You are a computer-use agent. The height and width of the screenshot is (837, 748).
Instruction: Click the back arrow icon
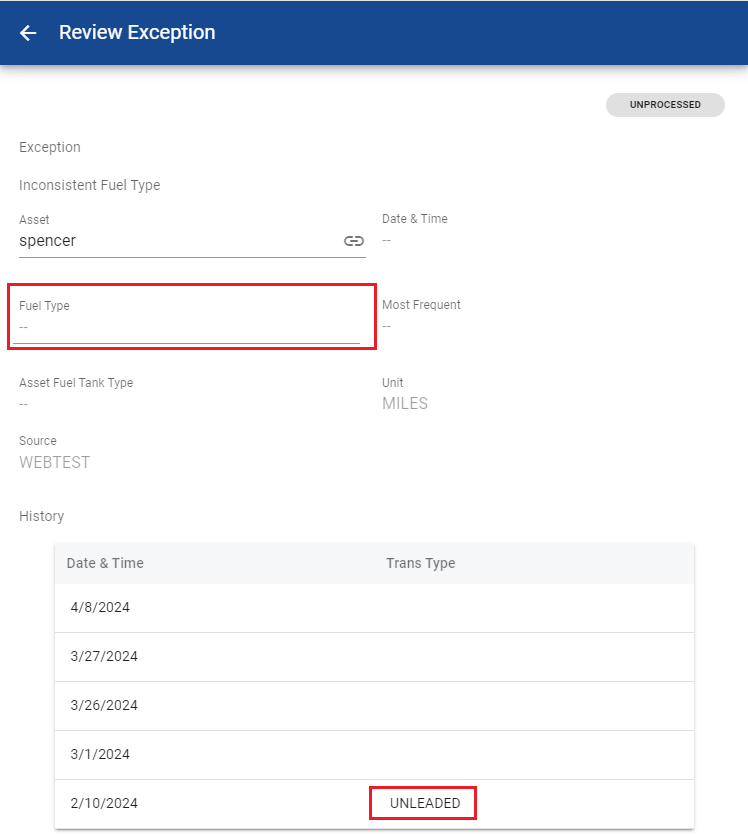[x=28, y=33]
